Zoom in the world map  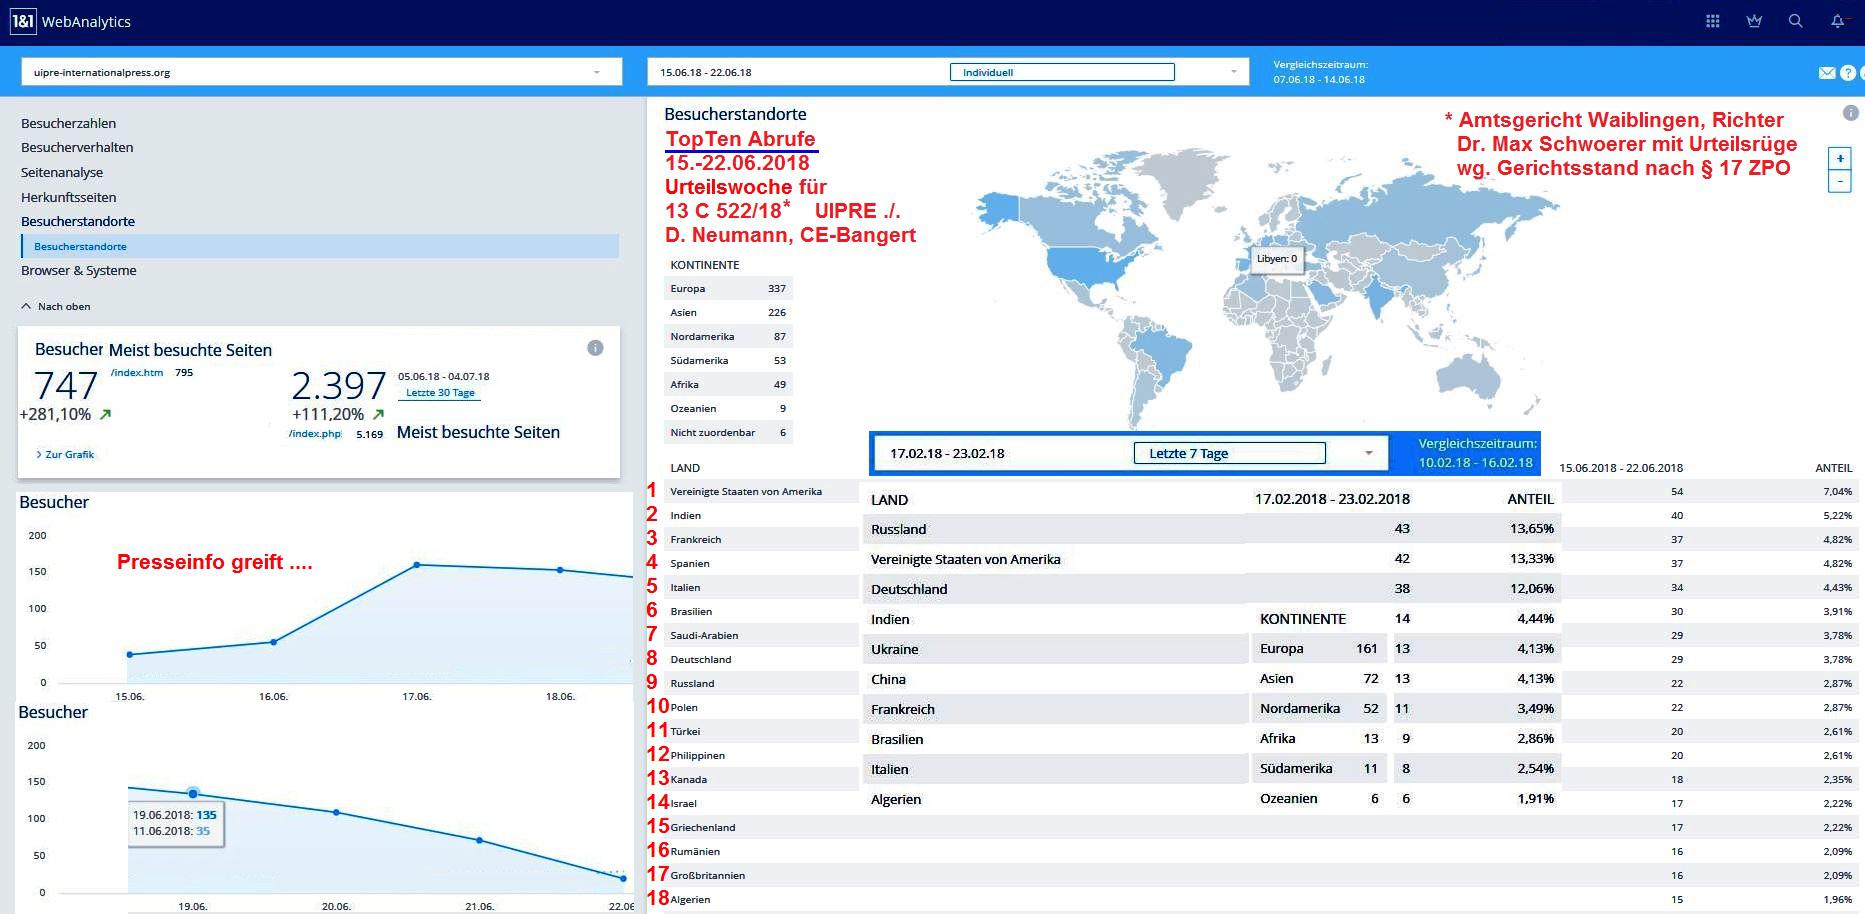[1839, 158]
